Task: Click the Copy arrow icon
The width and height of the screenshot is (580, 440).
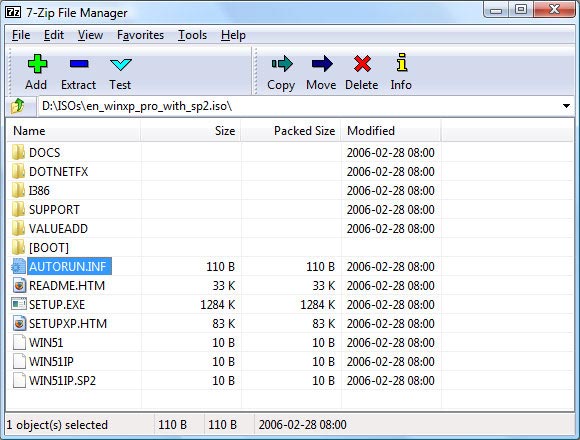Action: (282, 64)
